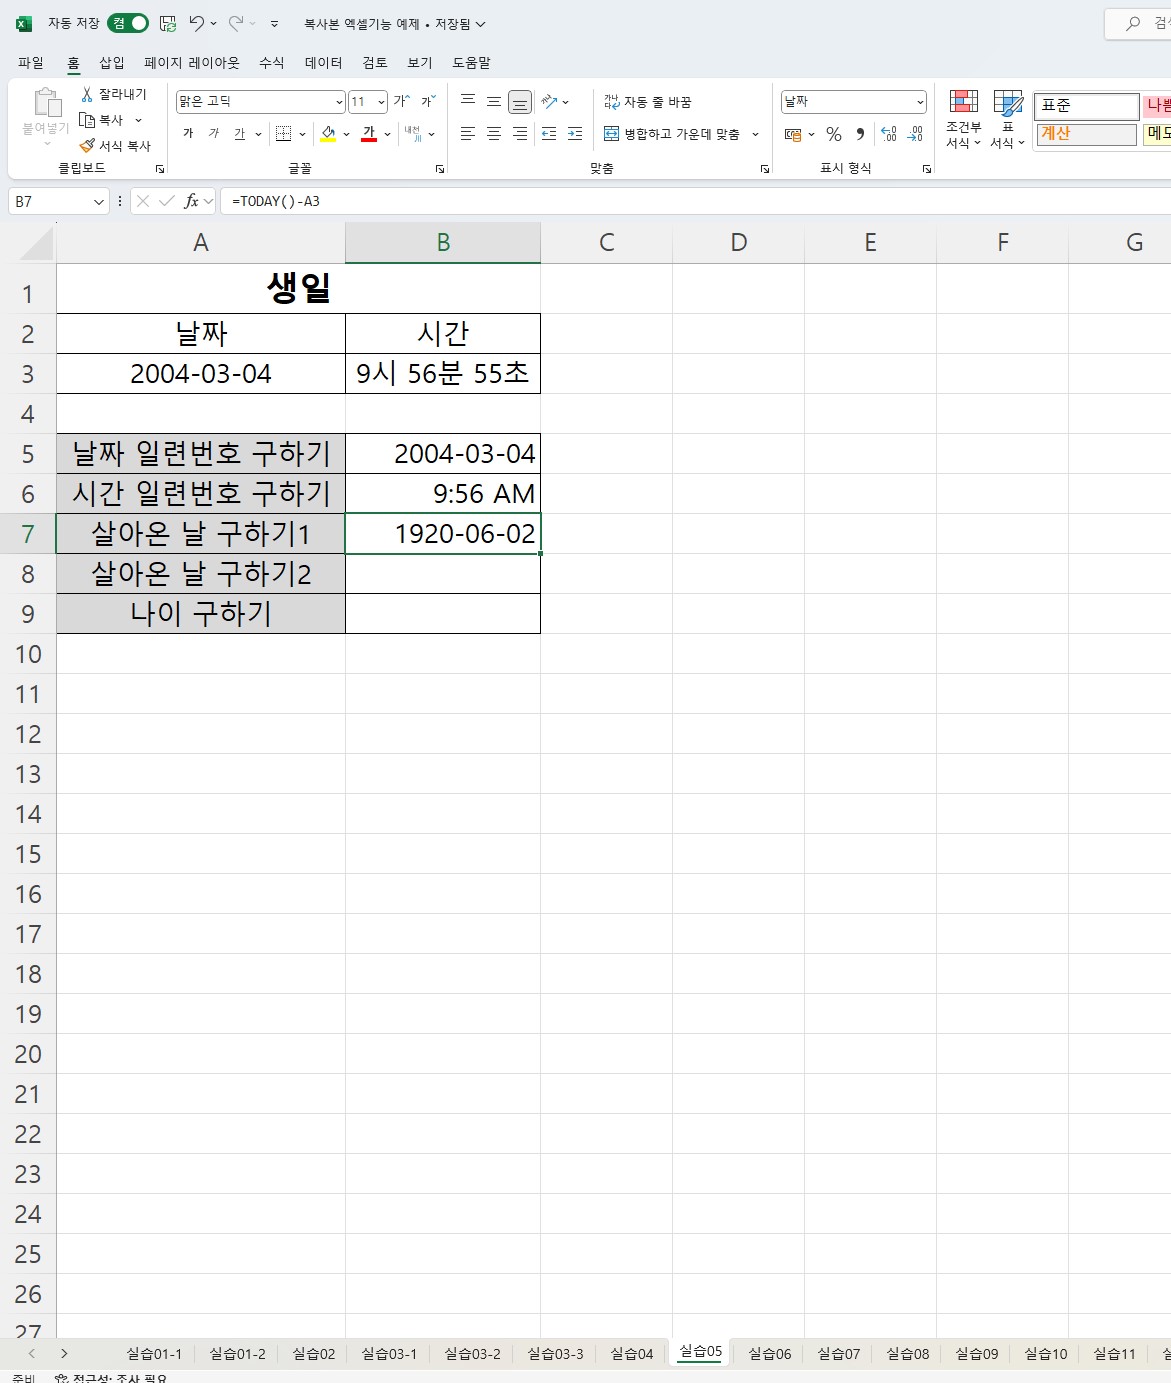Apply the 표준 cell style
The image size is (1171, 1383).
pos(1086,106)
